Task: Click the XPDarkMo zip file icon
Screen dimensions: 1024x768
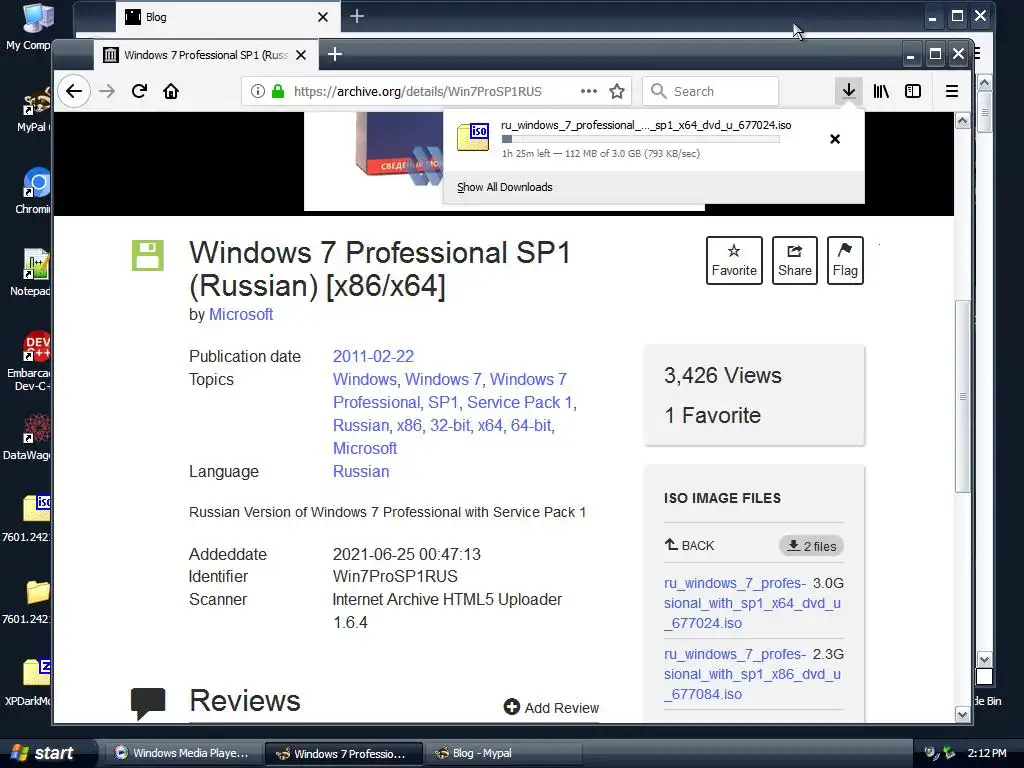Action: tap(29, 682)
